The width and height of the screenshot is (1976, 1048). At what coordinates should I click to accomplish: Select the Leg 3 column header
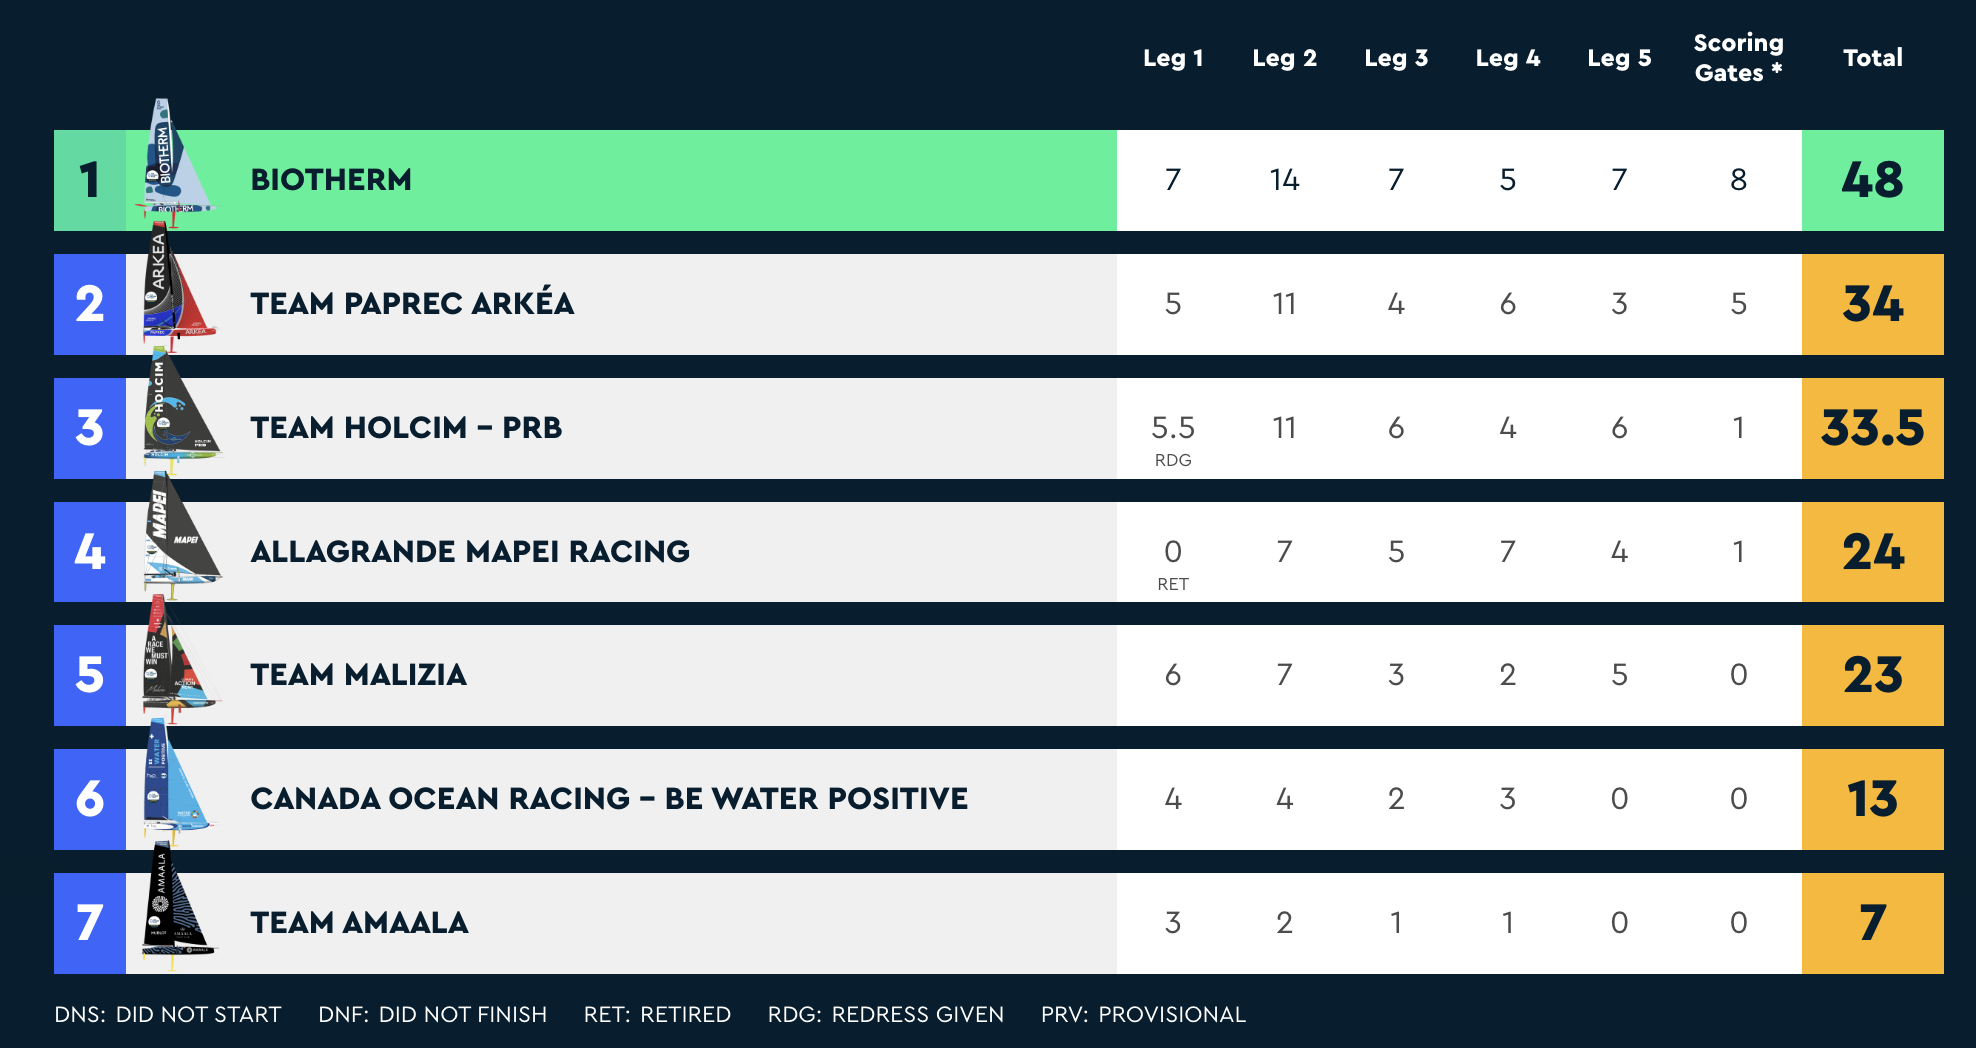tap(1396, 58)
